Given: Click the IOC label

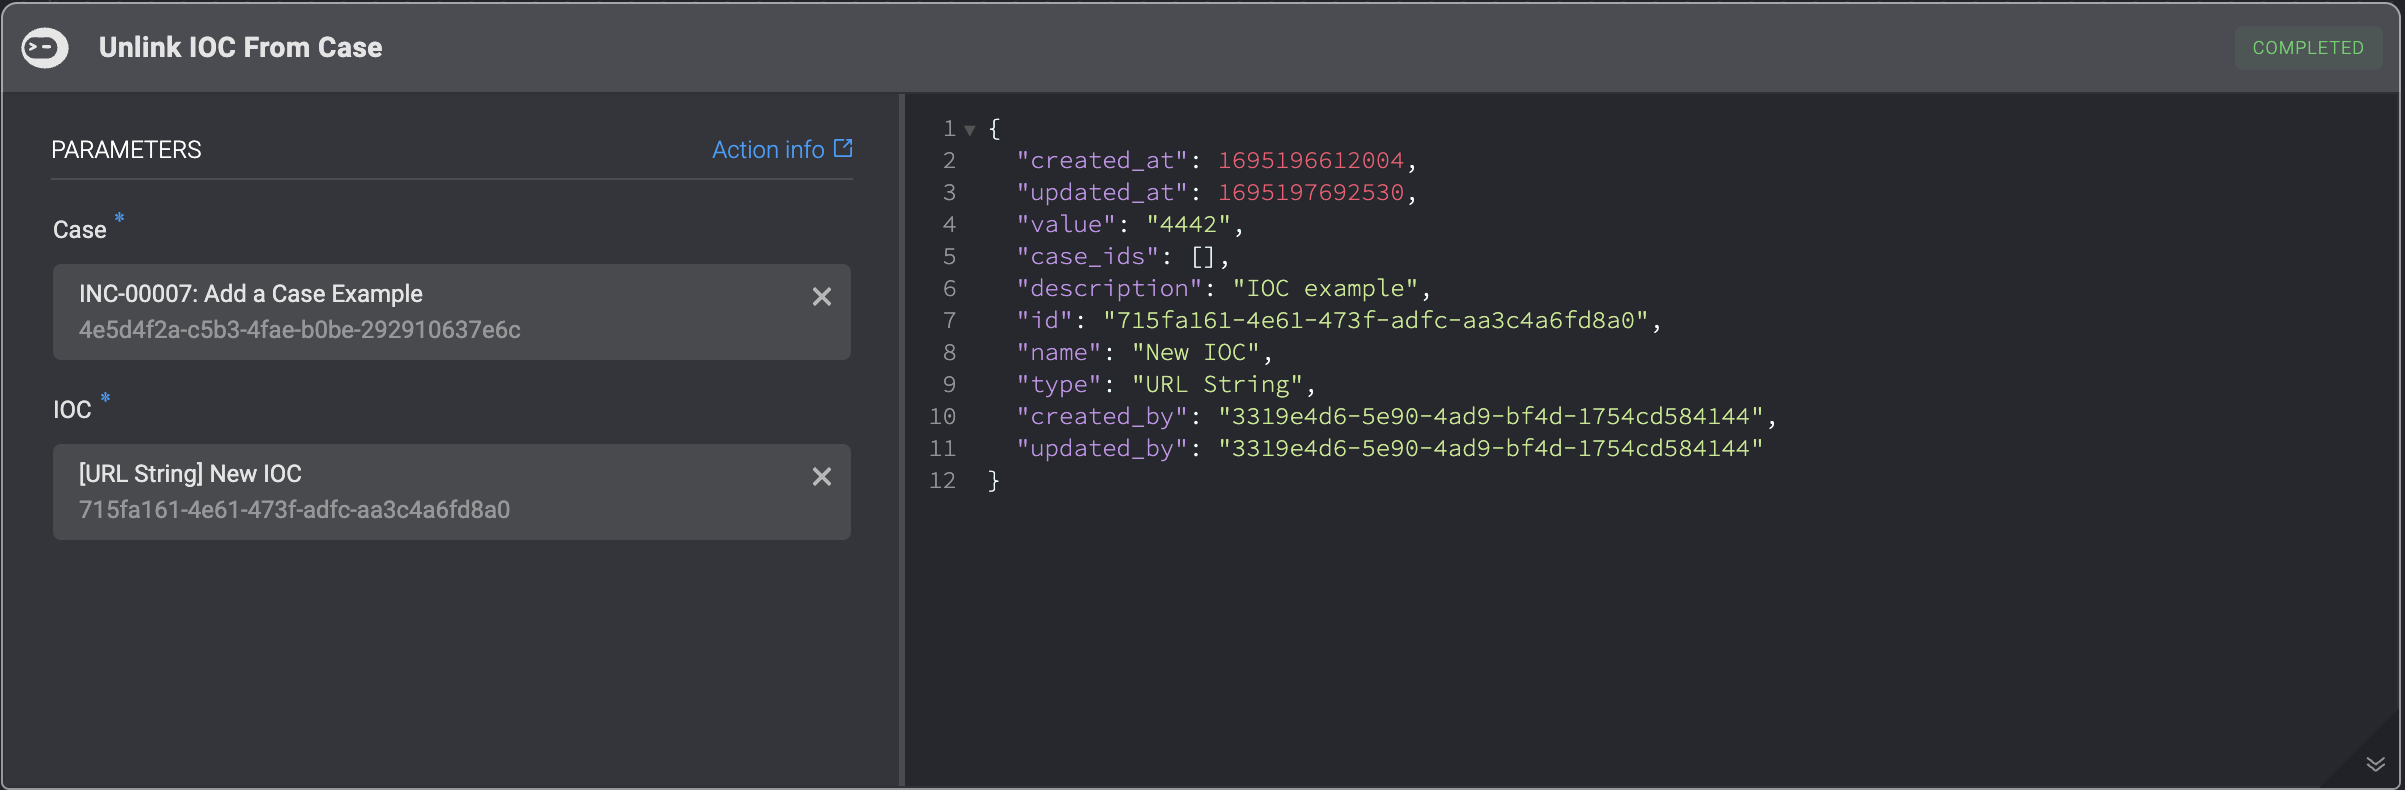Looking at the screenshot, I should click(x=72, y=410).
